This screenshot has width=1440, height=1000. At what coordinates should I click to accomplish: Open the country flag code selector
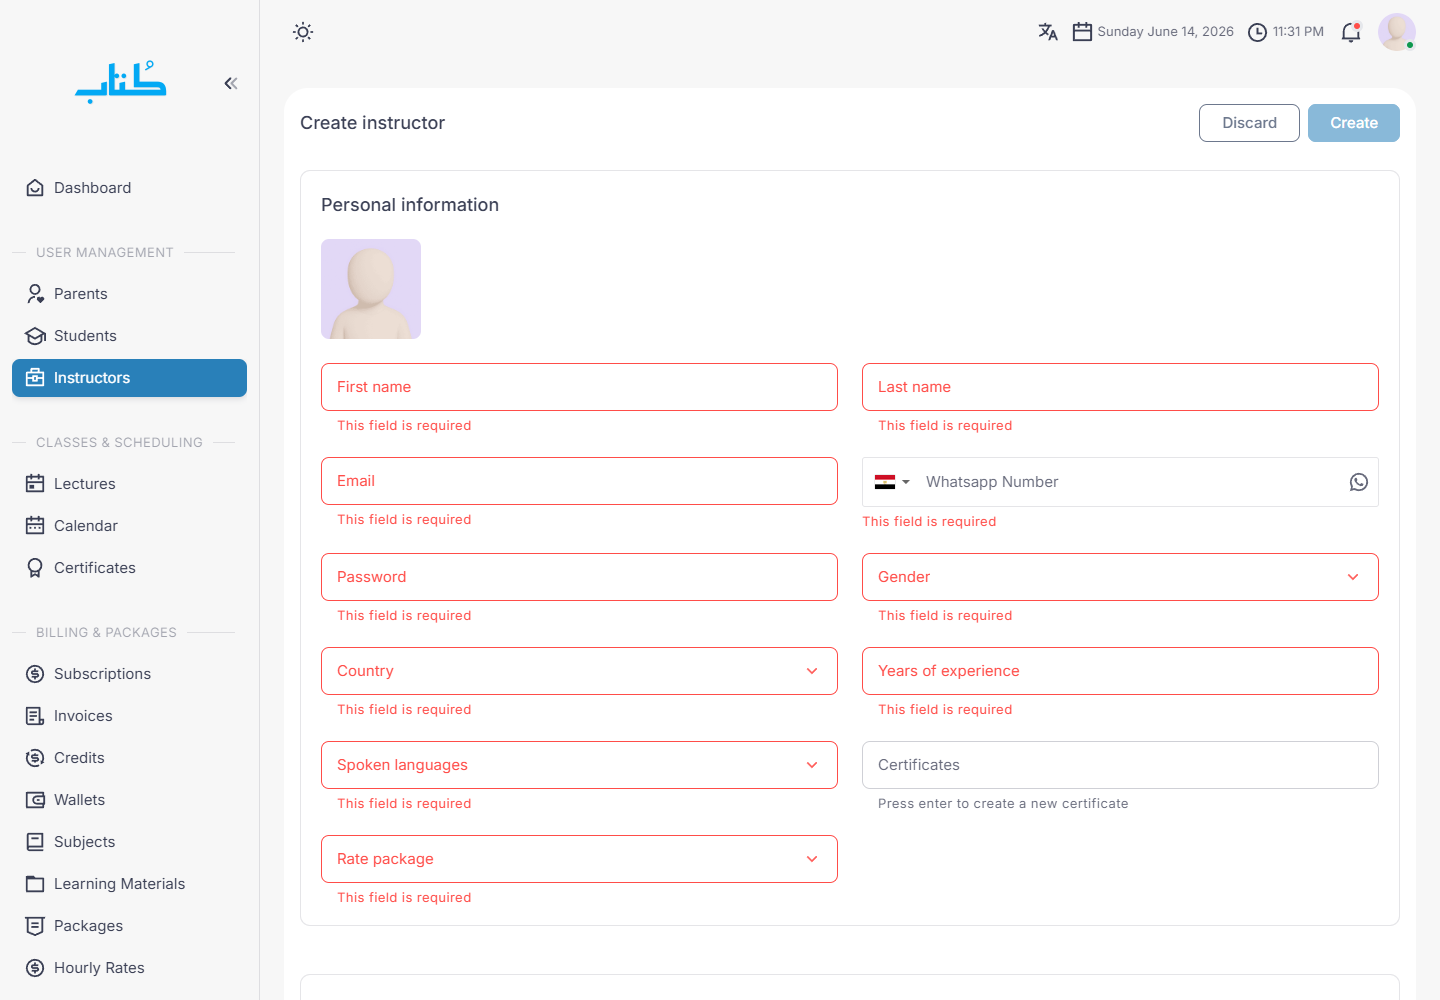click(x=892, y=482)
